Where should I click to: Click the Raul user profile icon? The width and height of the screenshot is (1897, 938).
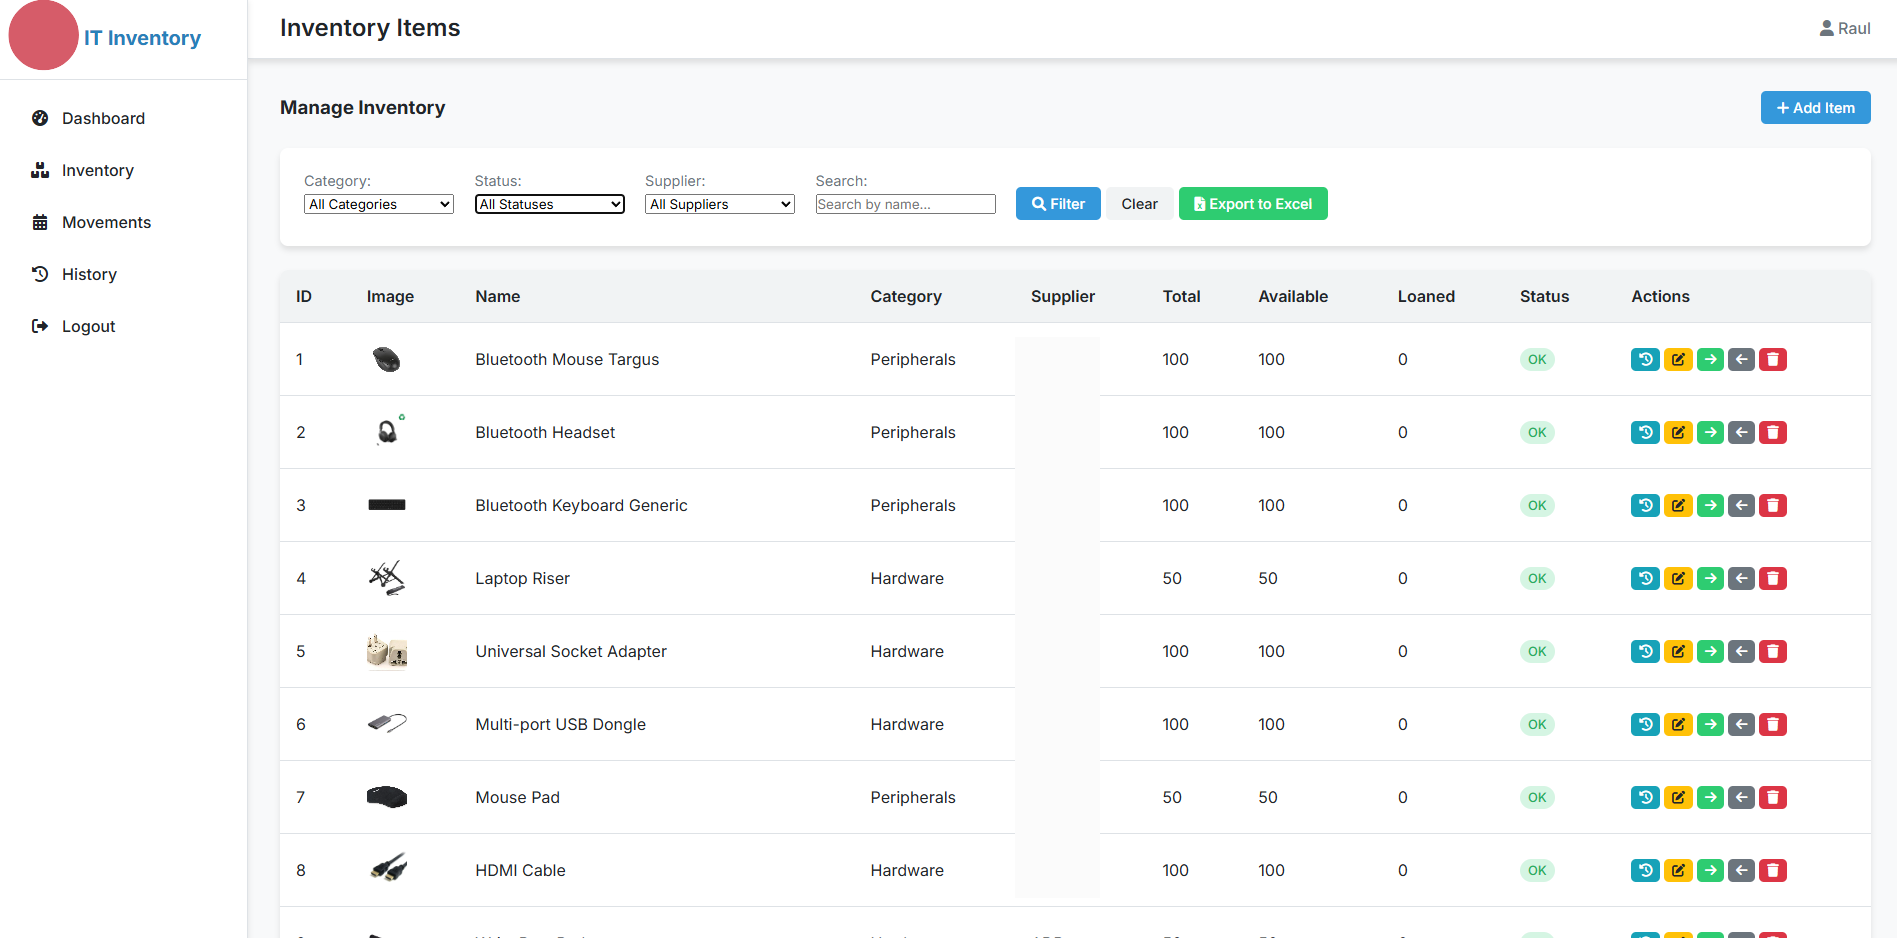(1826, 28)
